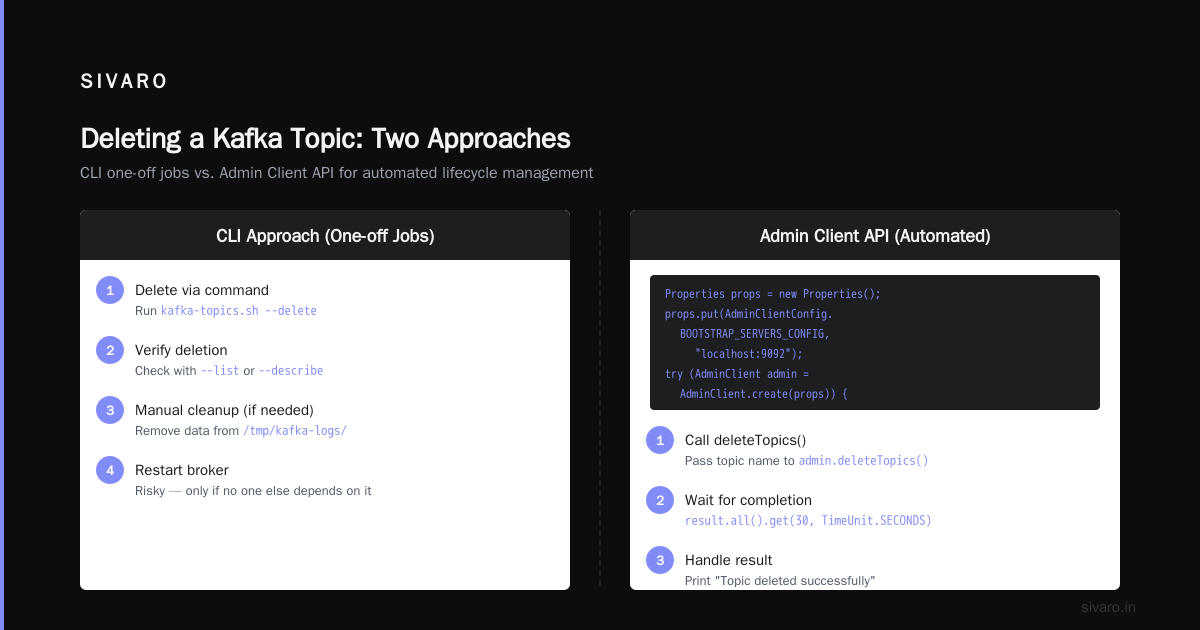Click the "Delete via command" step title
Viewport: 1200px width, 630px height.
click(202, 290)
